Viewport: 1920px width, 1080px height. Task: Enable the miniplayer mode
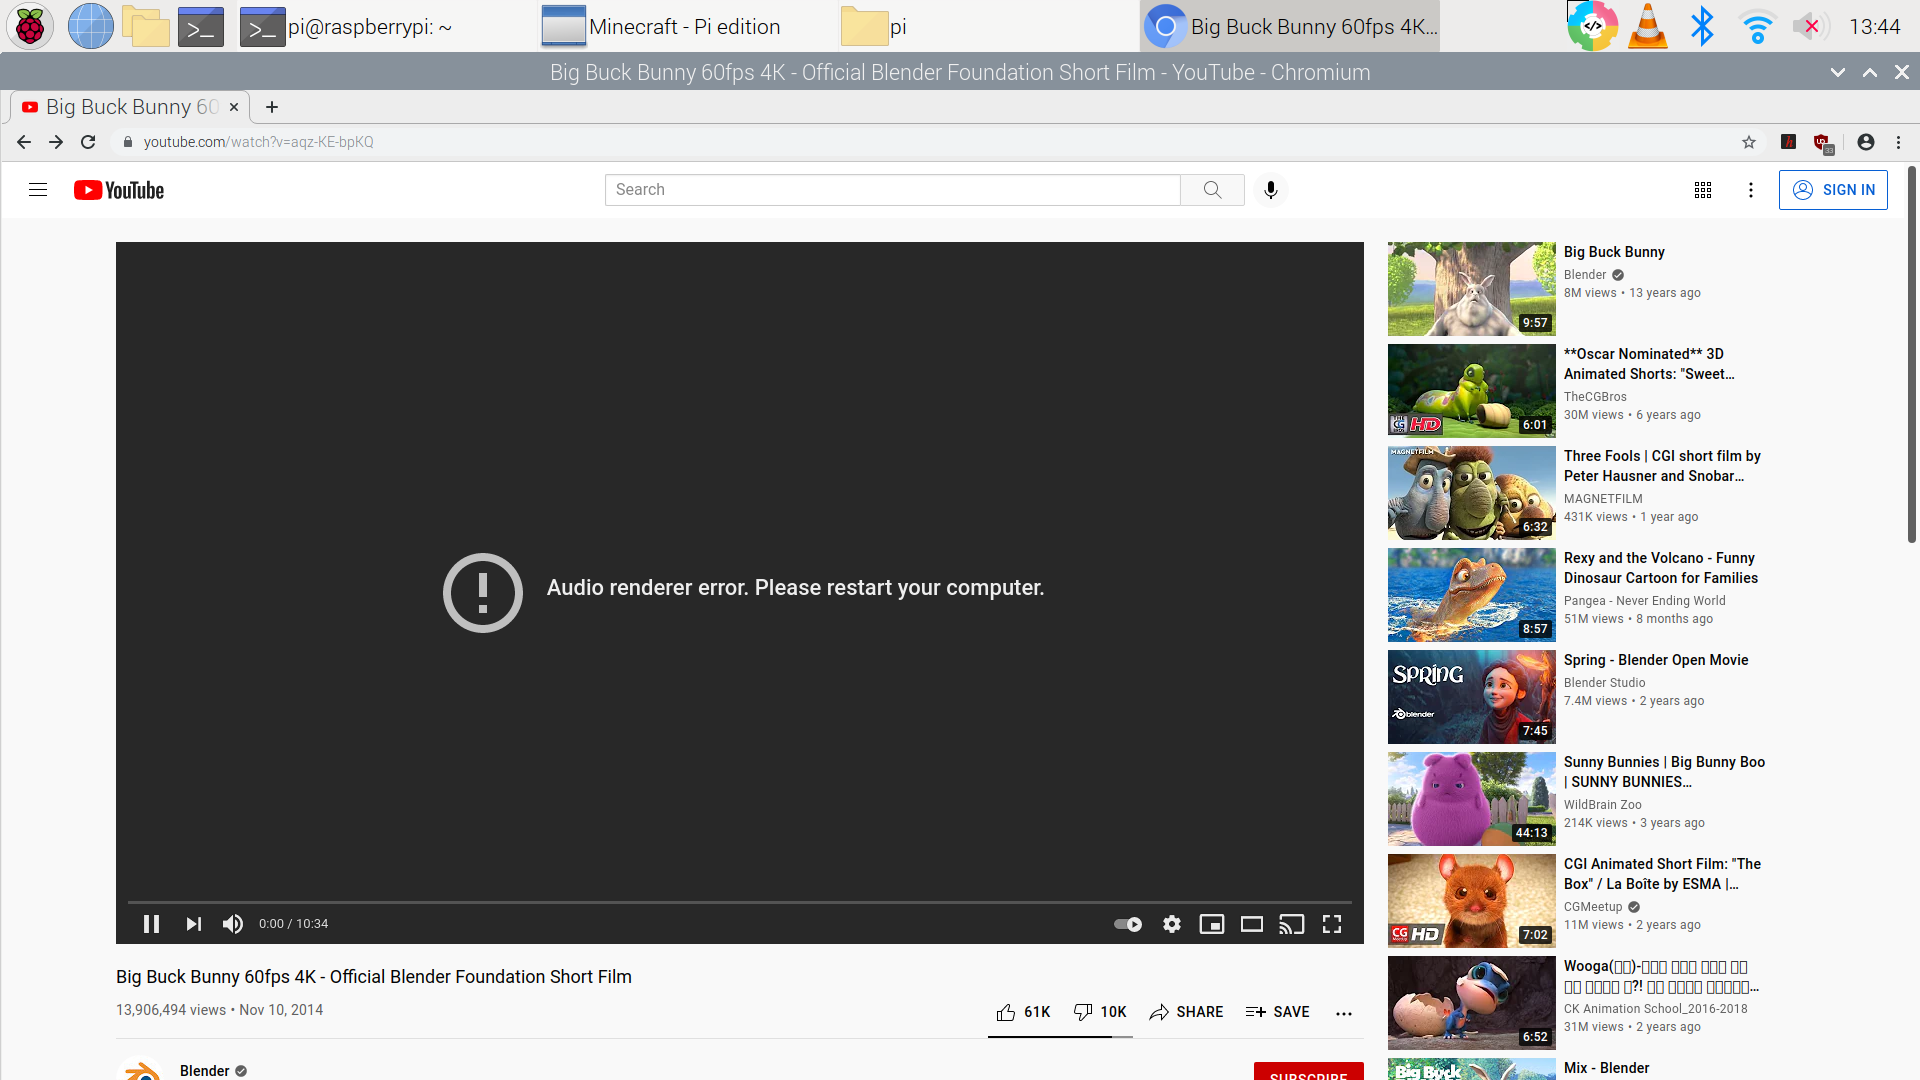(x=1212, y=924)
